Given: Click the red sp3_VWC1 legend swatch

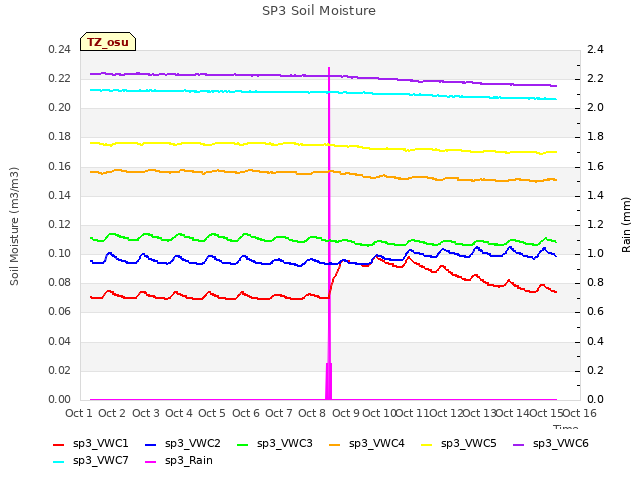Looking at the screenshot, I should [x=59, y=444].
